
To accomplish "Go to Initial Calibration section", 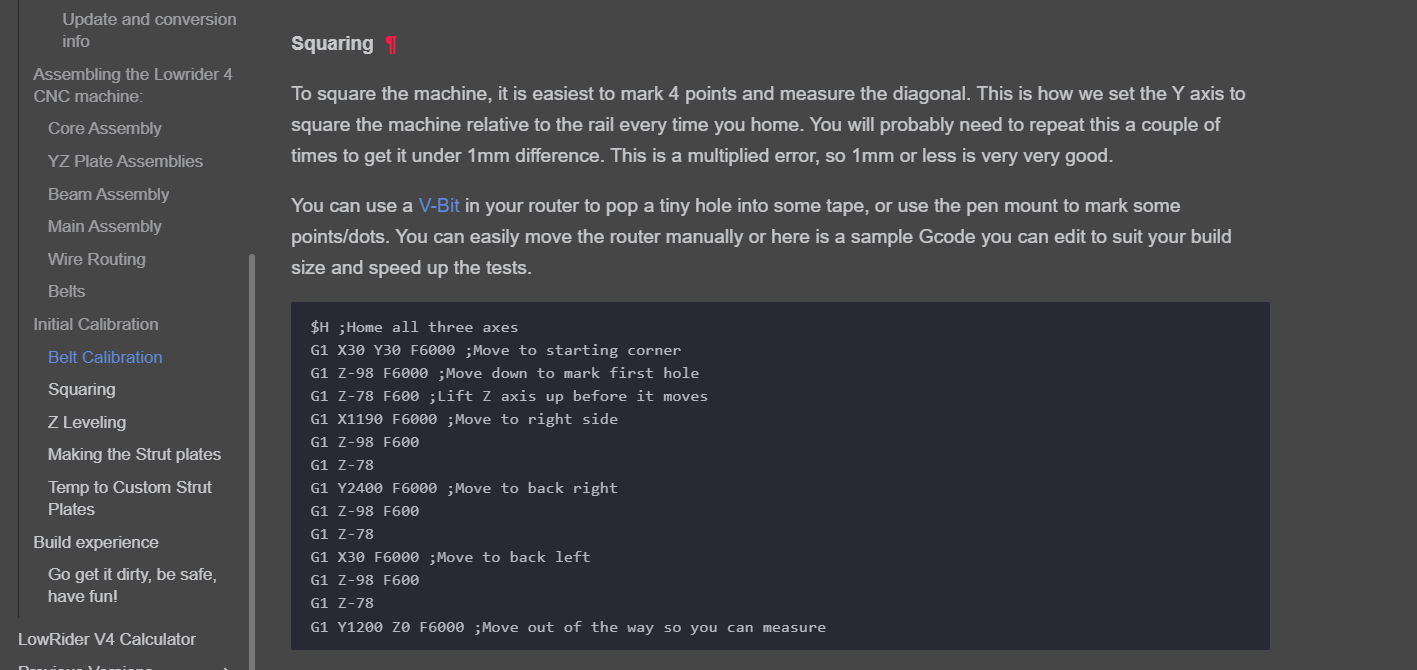I will pos(96,324).
